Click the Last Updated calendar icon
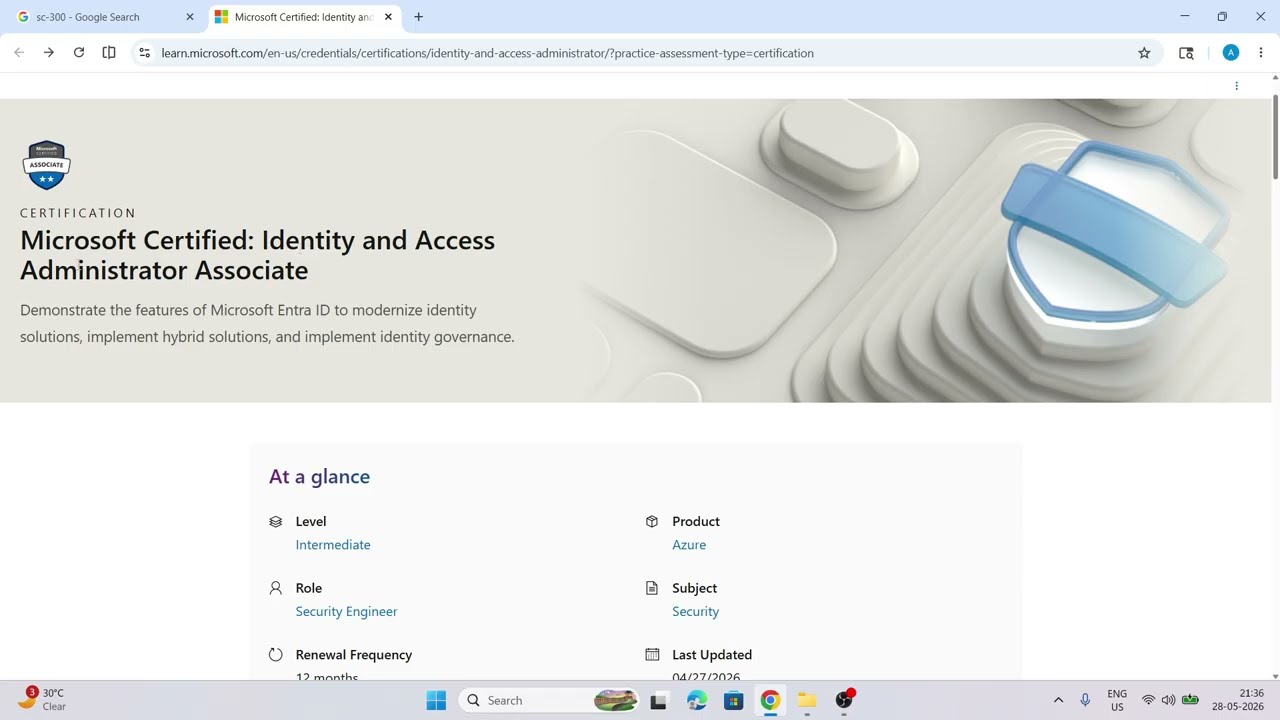1280x720 pixels. coord(652,654)
